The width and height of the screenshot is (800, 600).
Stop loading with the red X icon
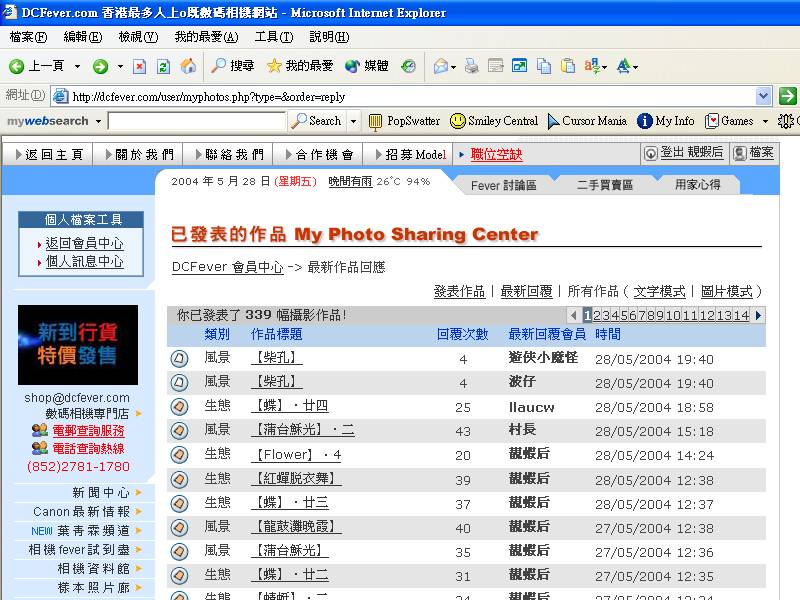tap(139, 66)
